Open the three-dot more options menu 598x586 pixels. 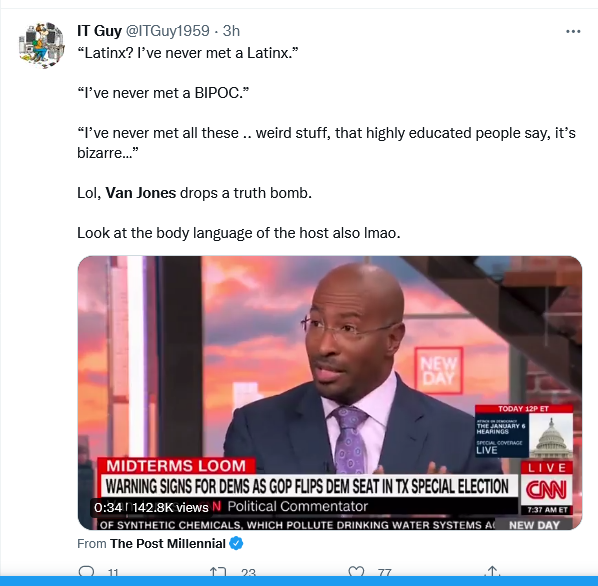click(573, 31)
